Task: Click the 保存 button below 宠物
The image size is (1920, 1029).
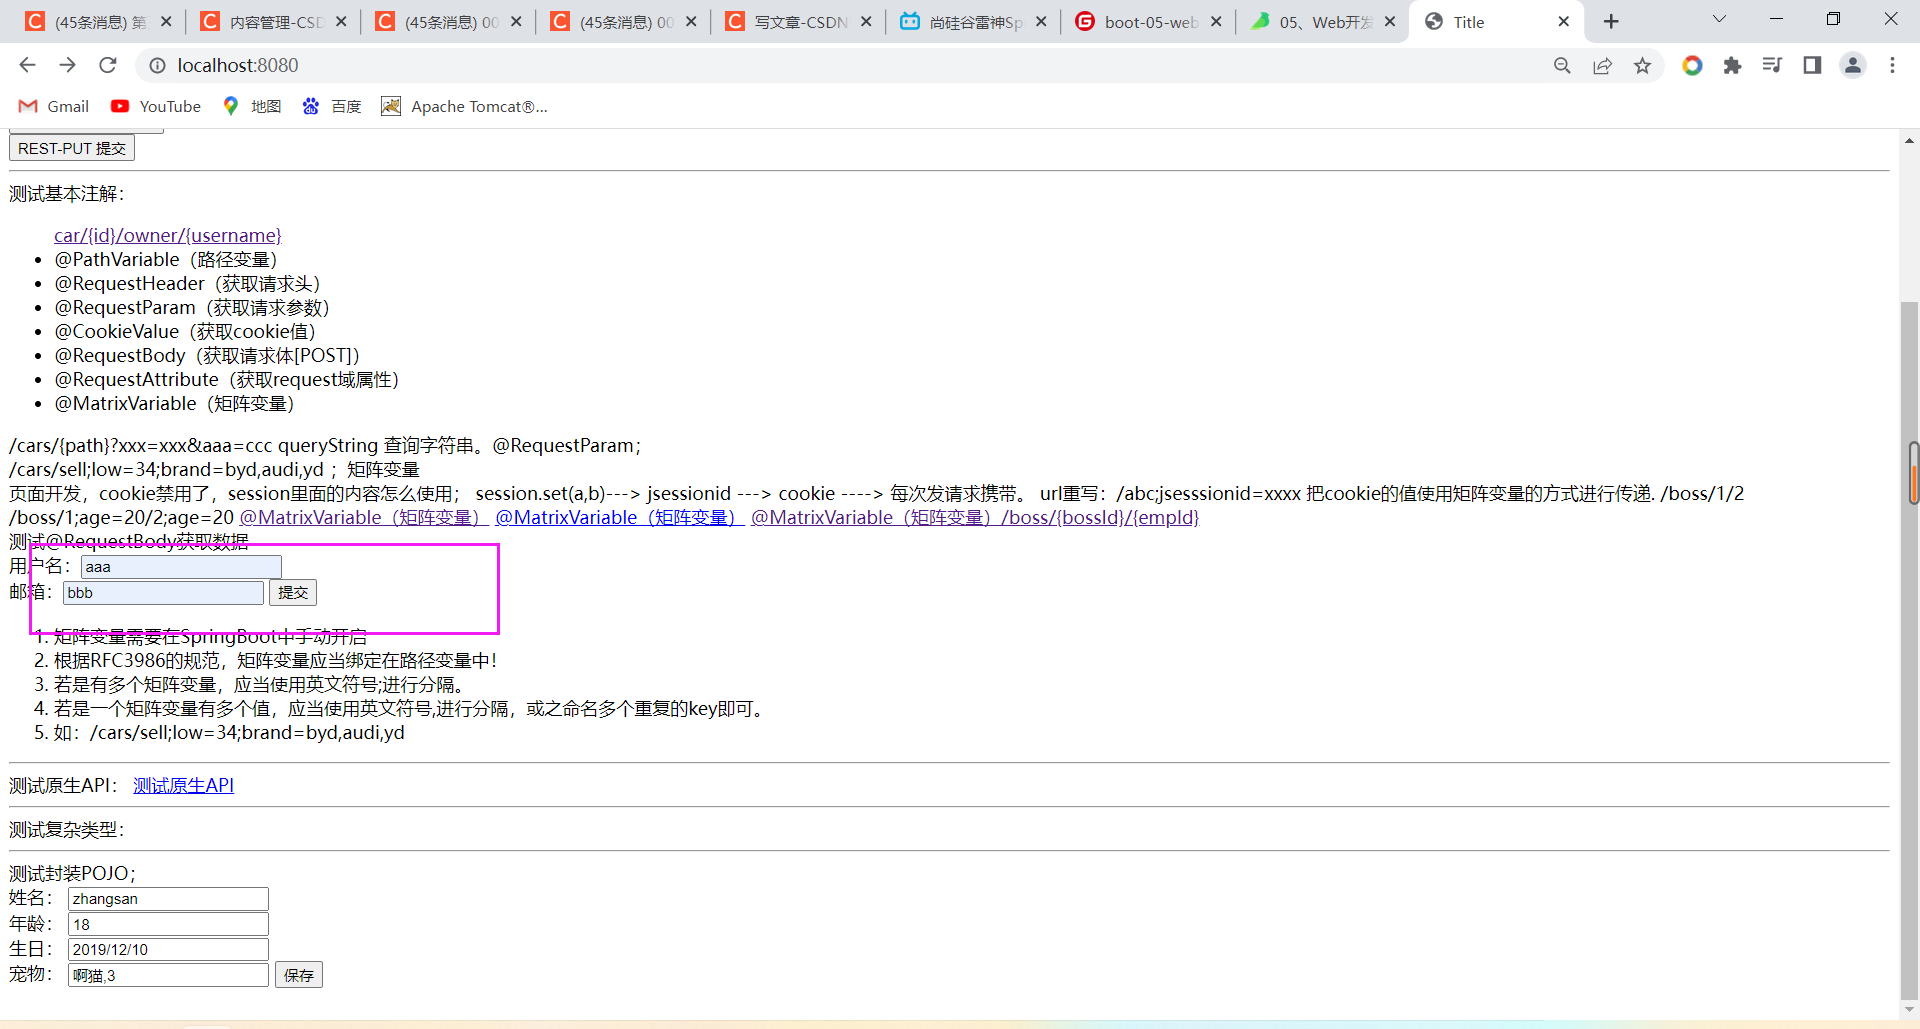Action: 298,974
